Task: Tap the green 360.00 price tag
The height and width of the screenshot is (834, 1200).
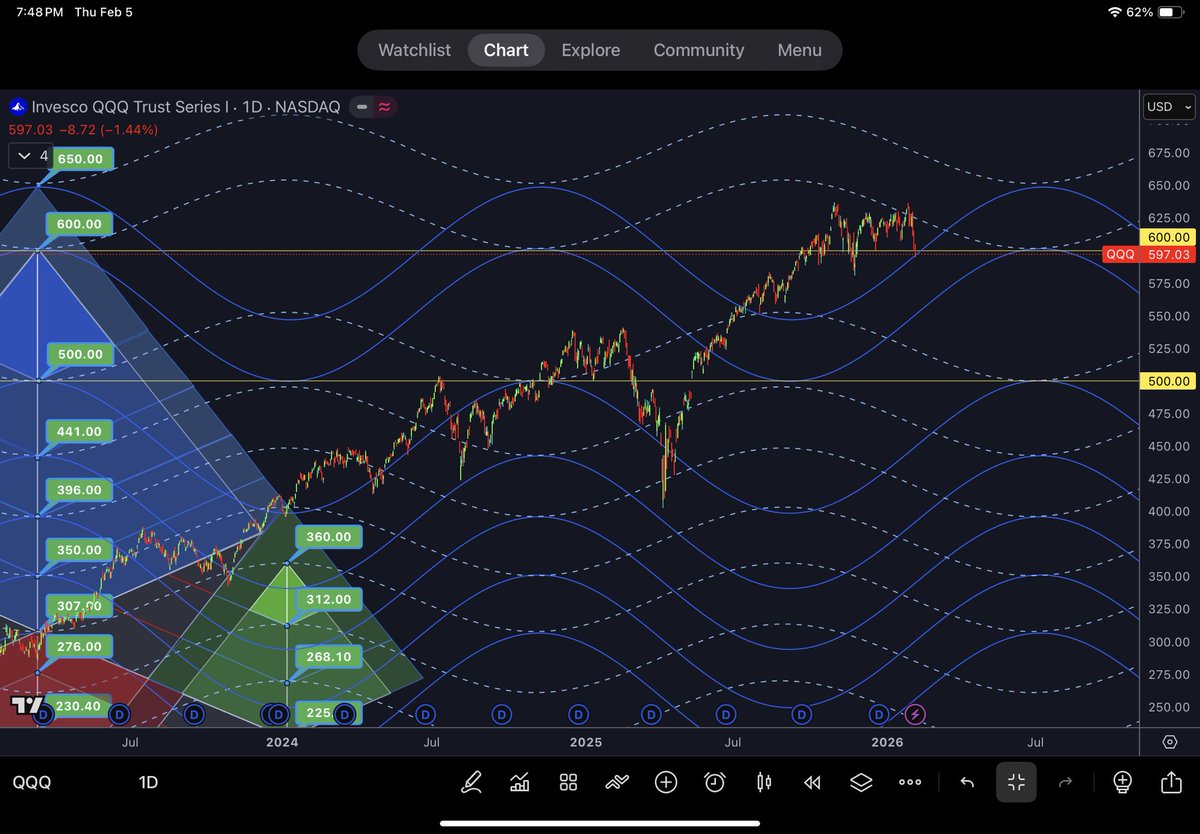Action: (x=329, y=538)
